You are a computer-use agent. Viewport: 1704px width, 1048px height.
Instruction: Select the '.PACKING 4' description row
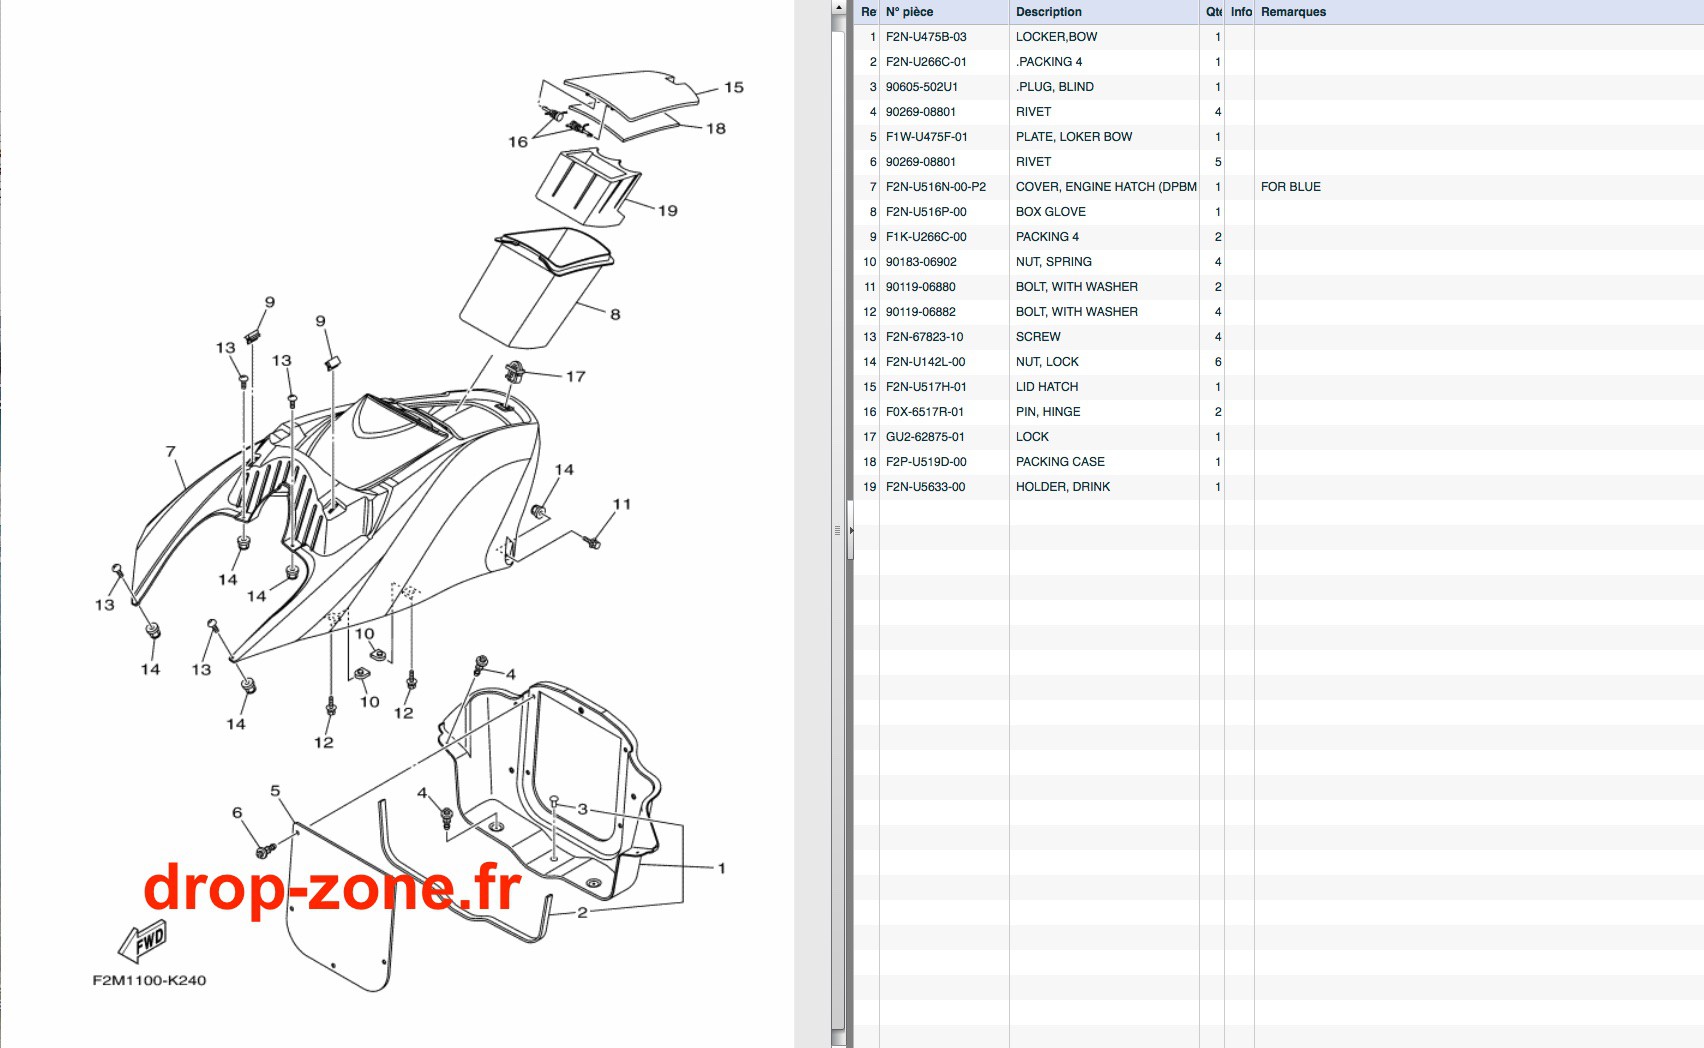(x=1049, y=62)
